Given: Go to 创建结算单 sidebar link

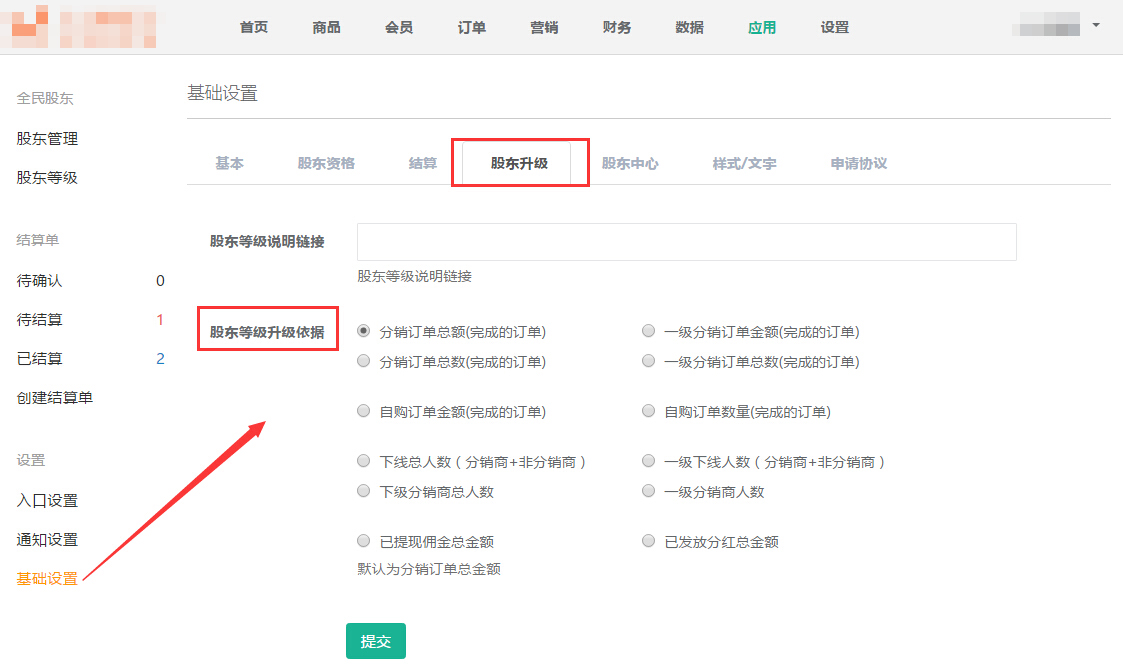Looking at the screenshot, I should tap(55, 397).
